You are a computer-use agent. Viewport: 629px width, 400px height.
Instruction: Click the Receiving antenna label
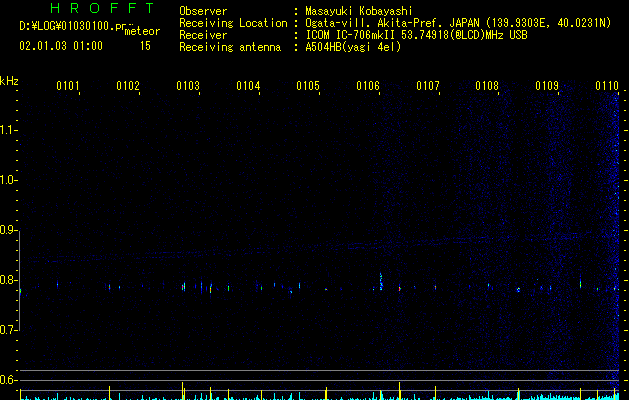[x=230, y=47]
